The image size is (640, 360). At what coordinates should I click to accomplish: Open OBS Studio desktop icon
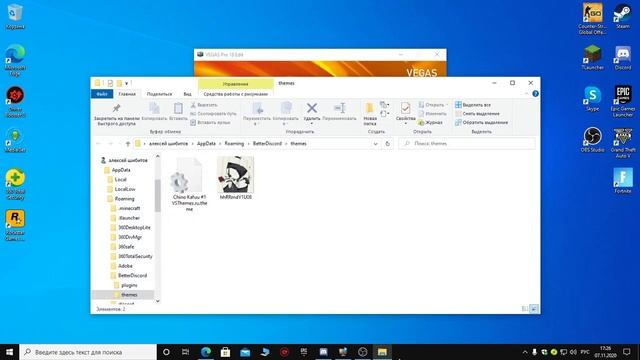click(592, 140)
